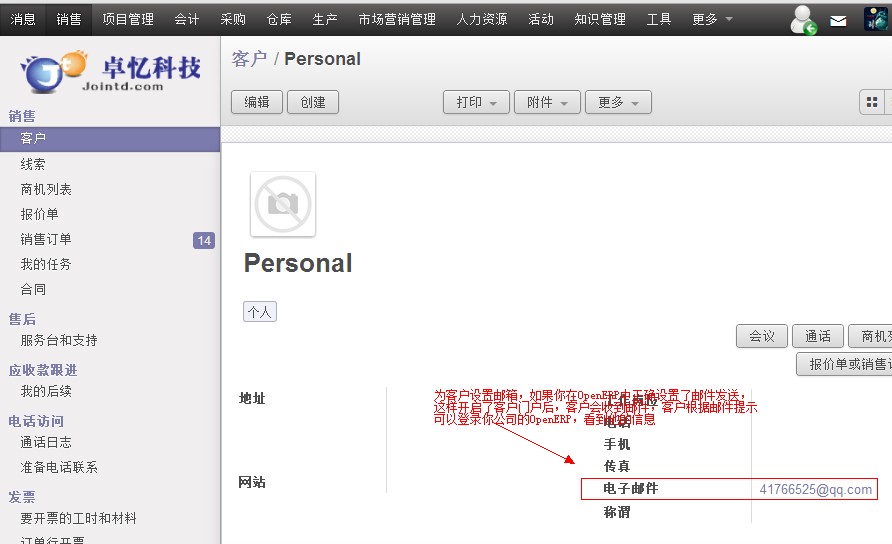Click the 会议 button
Screen dimensions: 892x544
click(x=762, y=336)
